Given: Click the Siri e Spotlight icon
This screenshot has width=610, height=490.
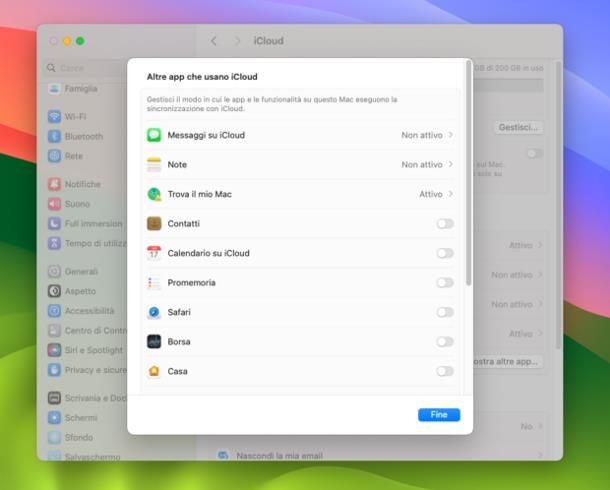Looking at the screenshot, I should tap(54, 350).
